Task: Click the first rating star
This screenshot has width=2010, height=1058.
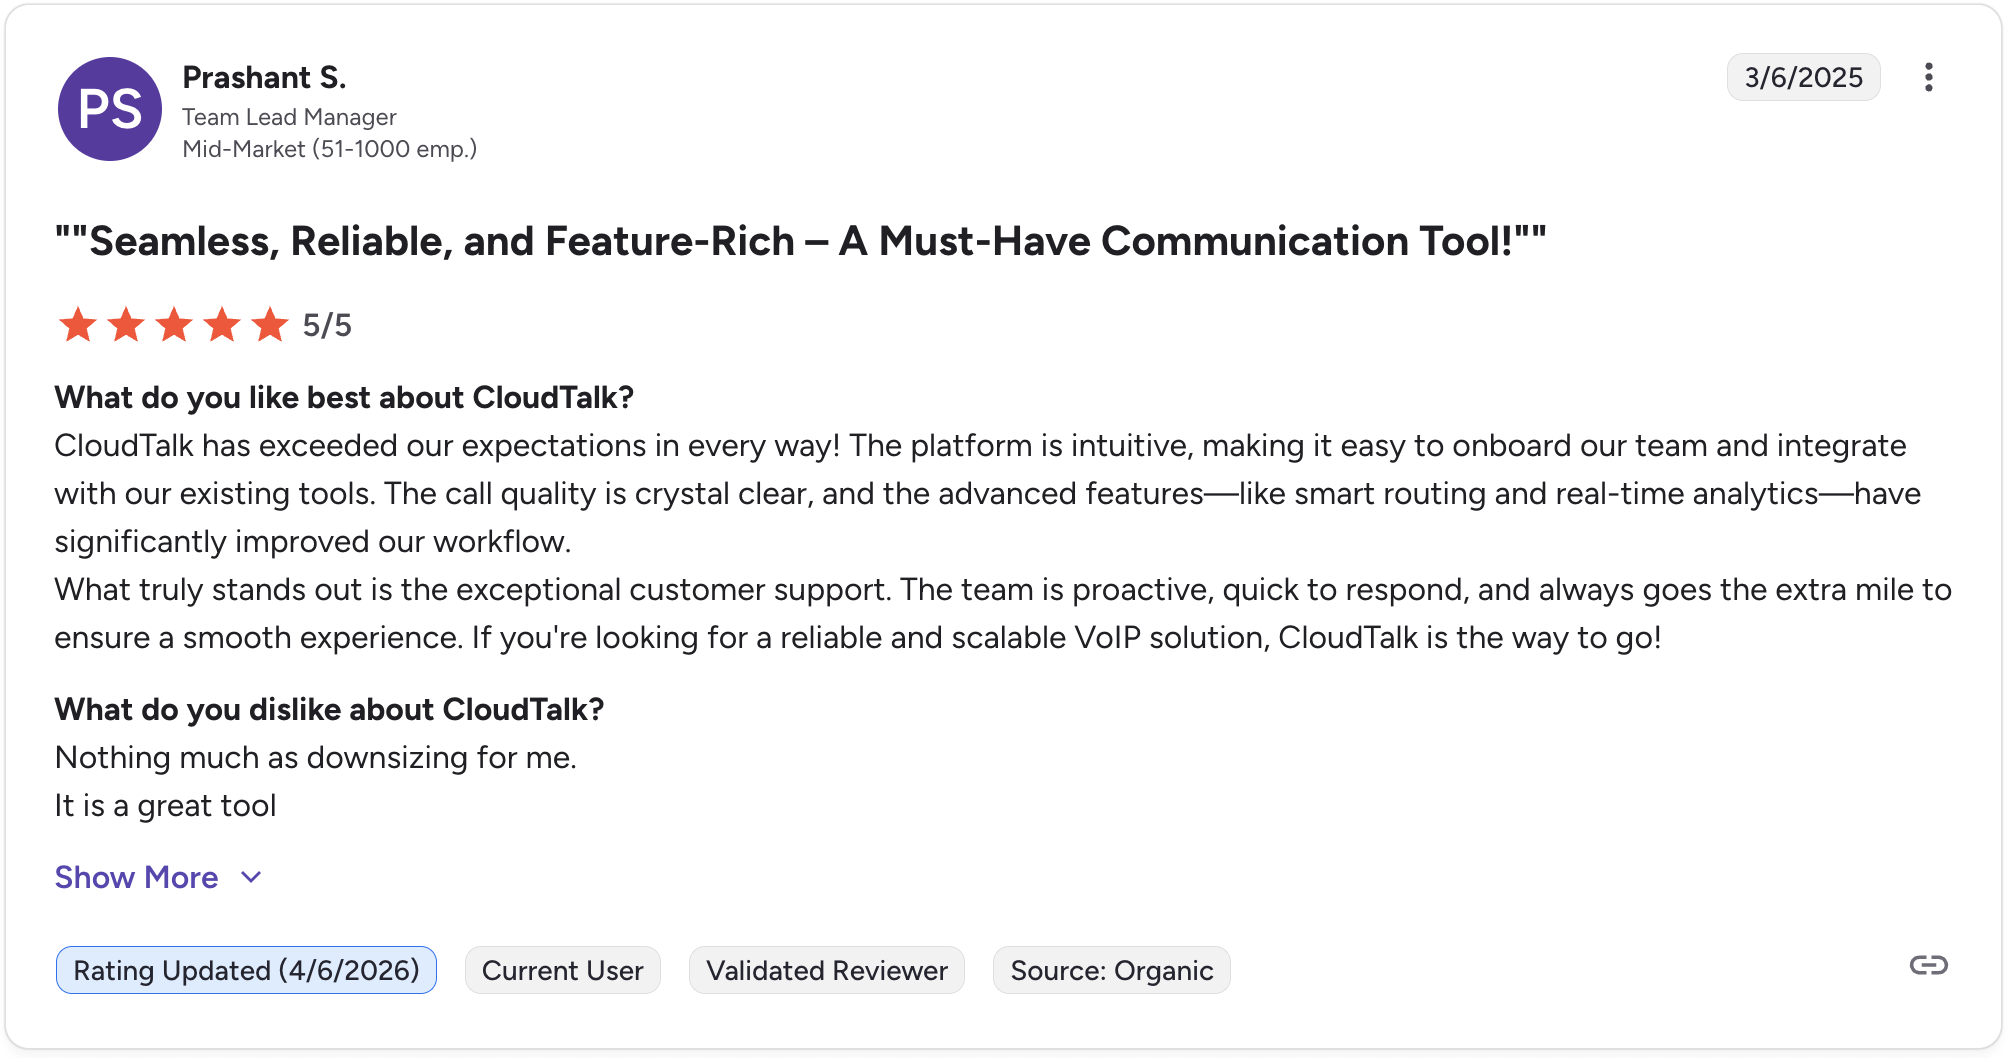Action: coord(78,325)
